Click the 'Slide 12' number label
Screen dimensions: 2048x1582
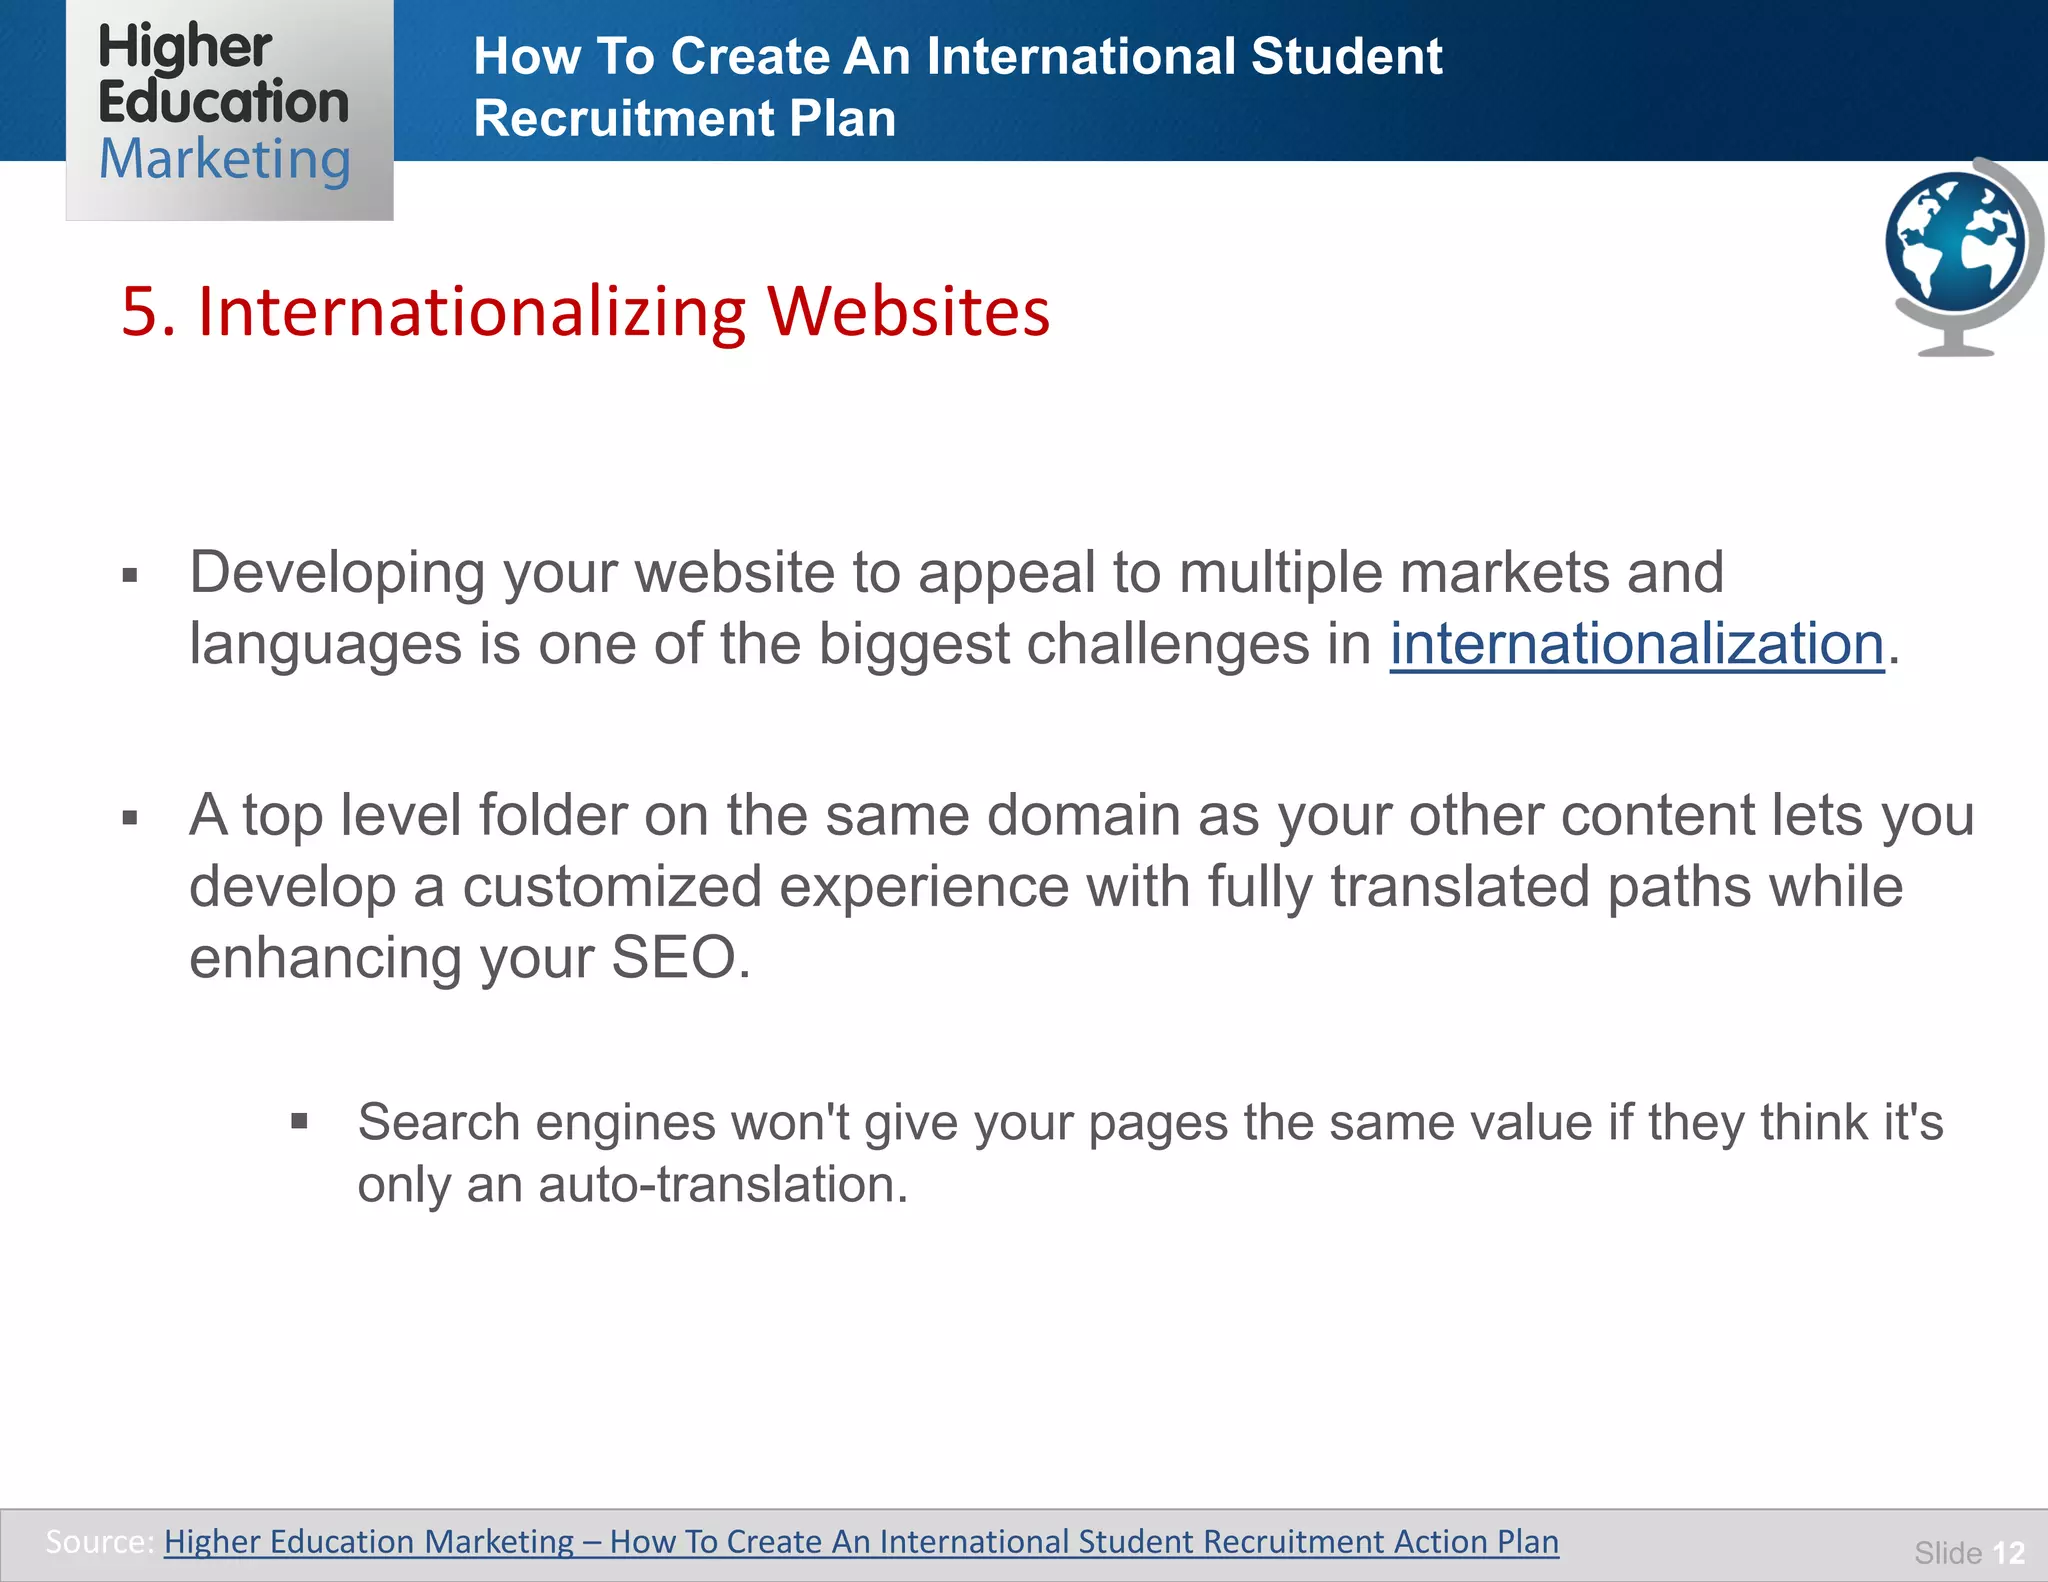tap(1969, 1552)
